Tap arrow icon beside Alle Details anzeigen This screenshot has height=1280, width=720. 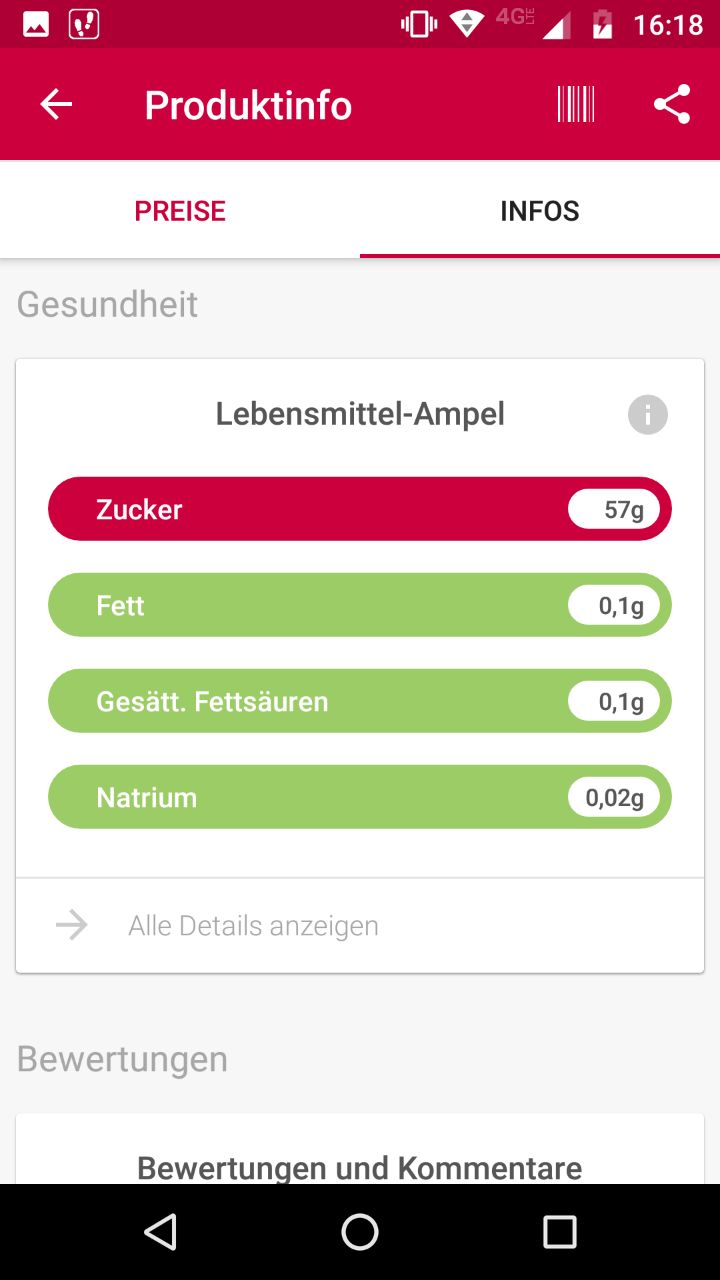tap(72, 925)
